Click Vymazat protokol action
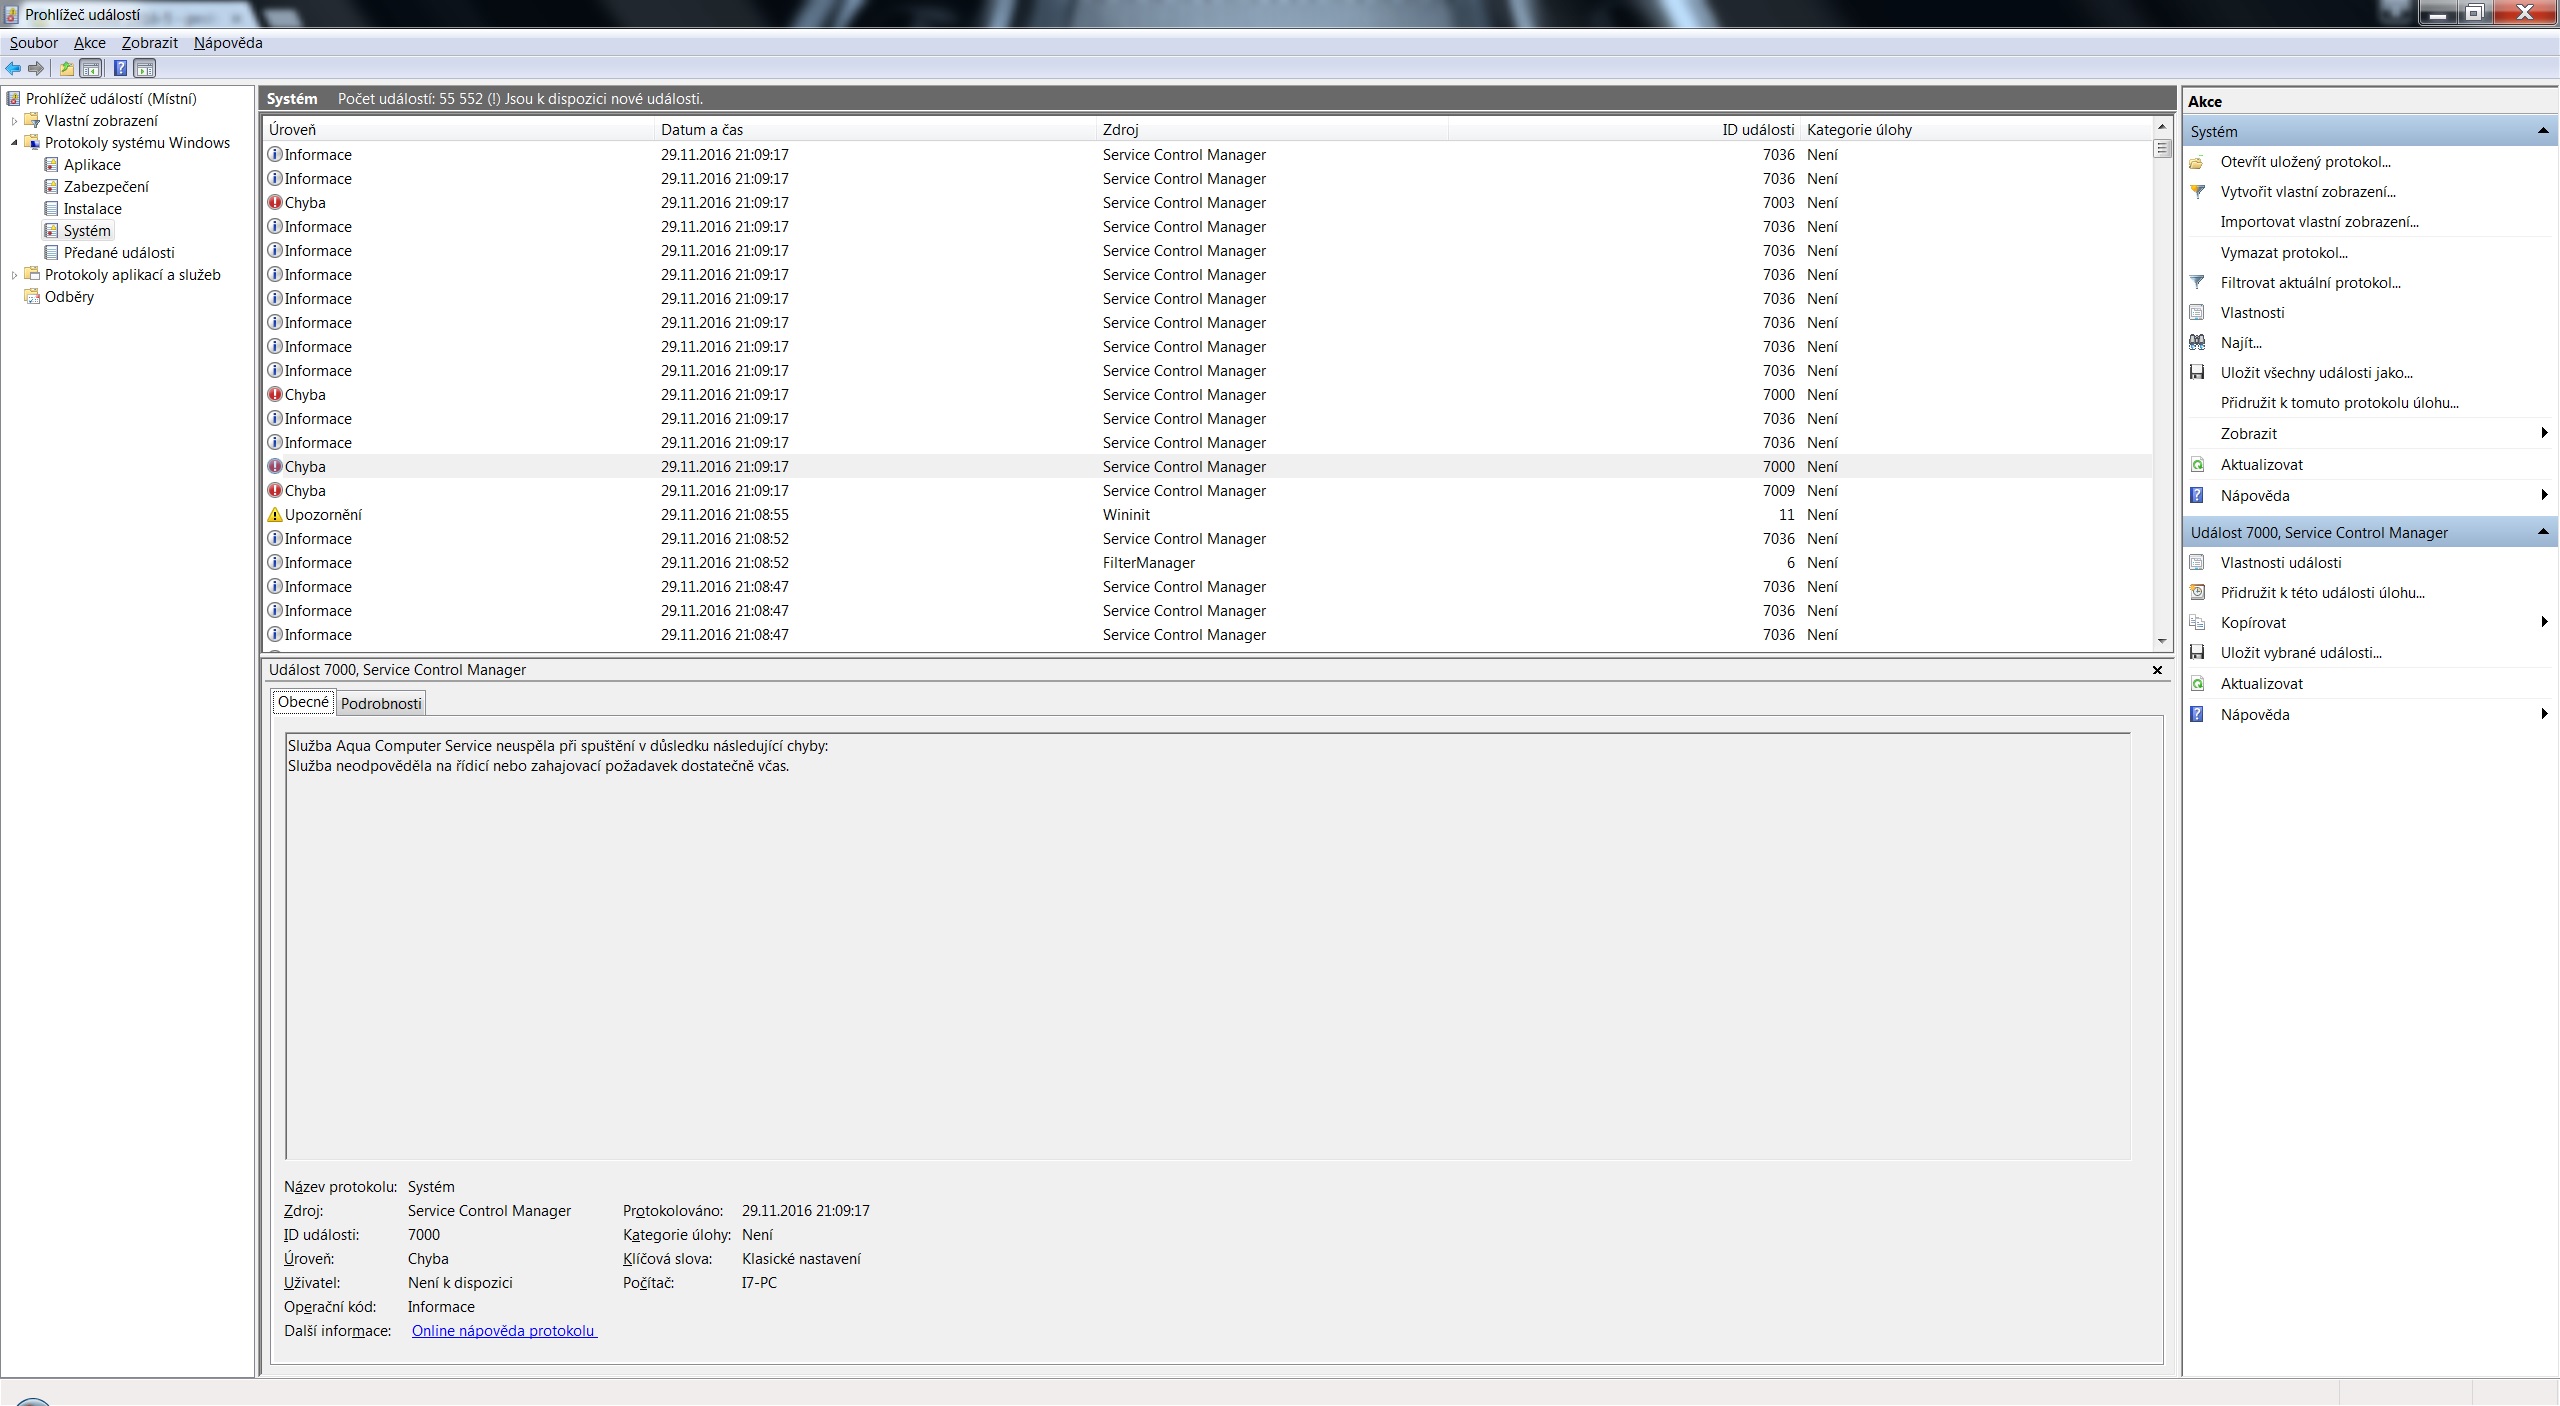2560x1406 pixels. [2284, 253]
